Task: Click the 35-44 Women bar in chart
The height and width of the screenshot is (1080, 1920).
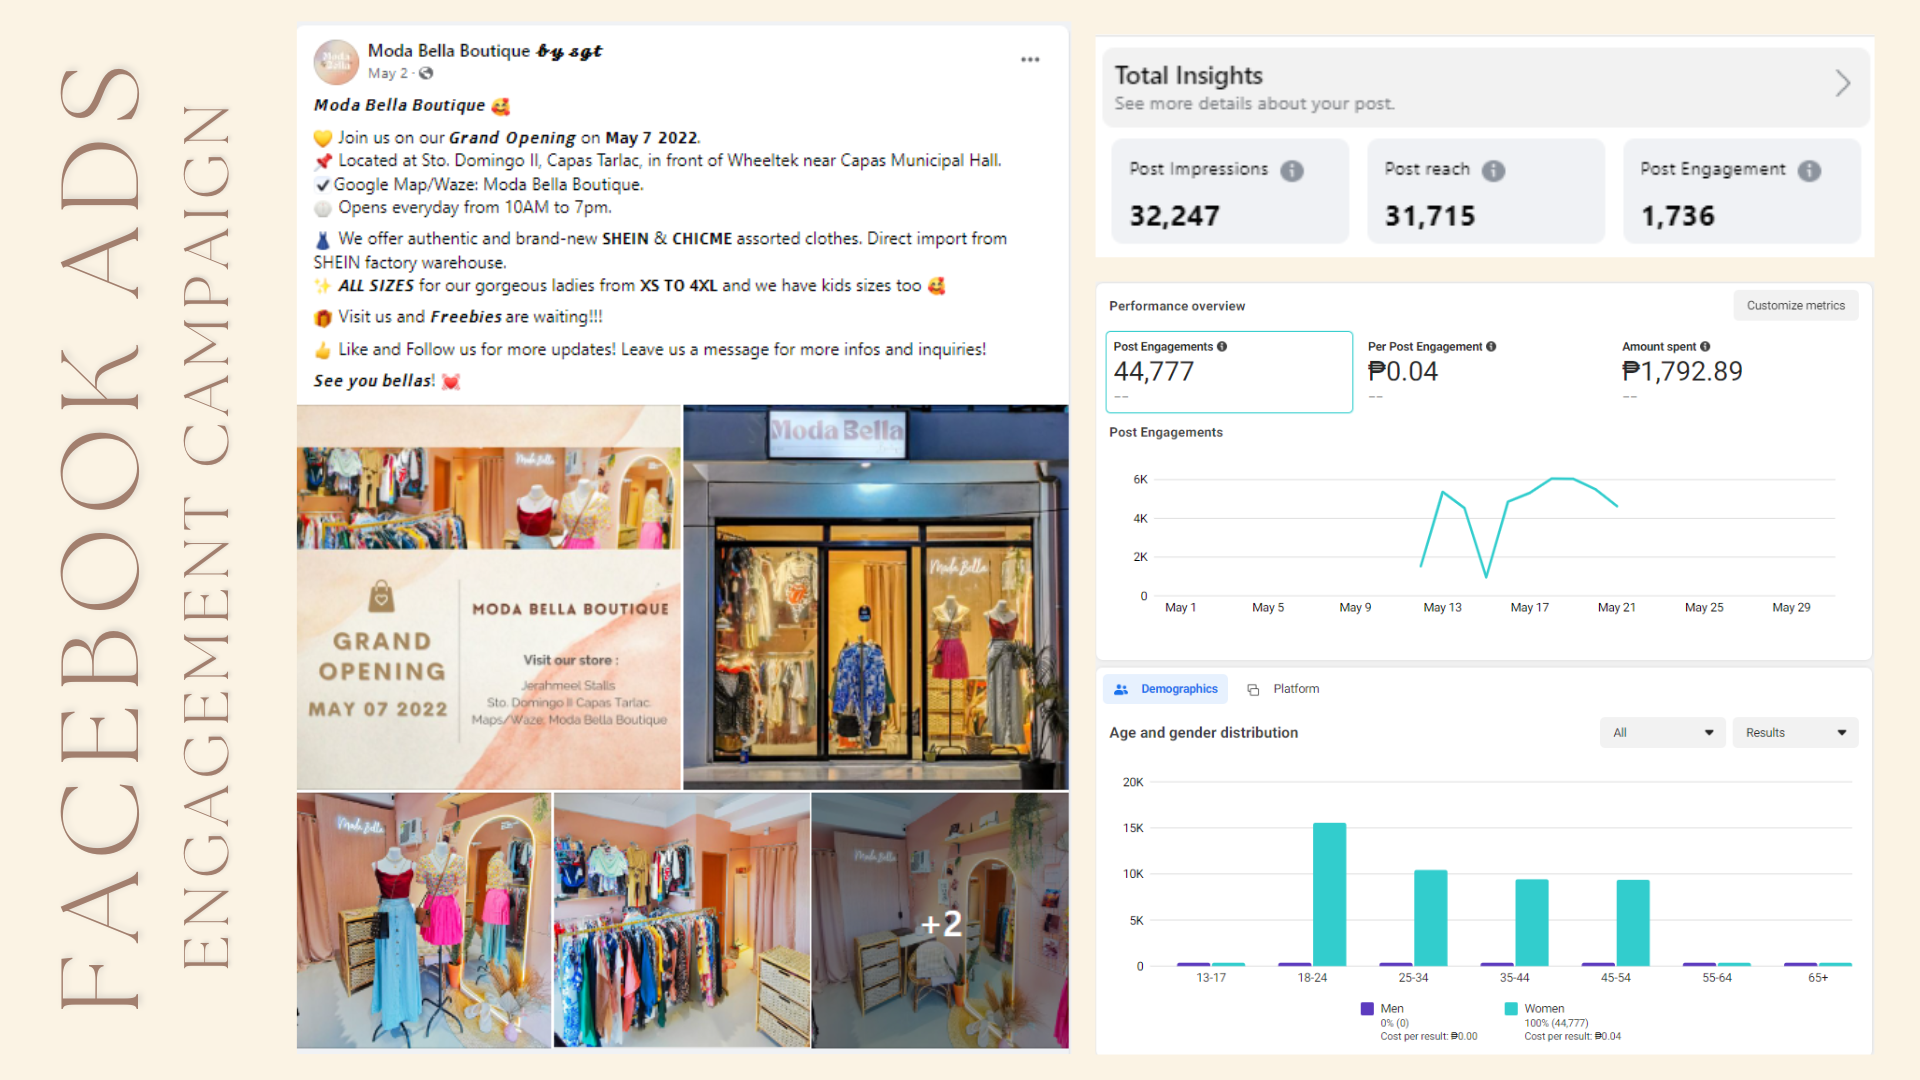Action: (x=1531, y=923)
